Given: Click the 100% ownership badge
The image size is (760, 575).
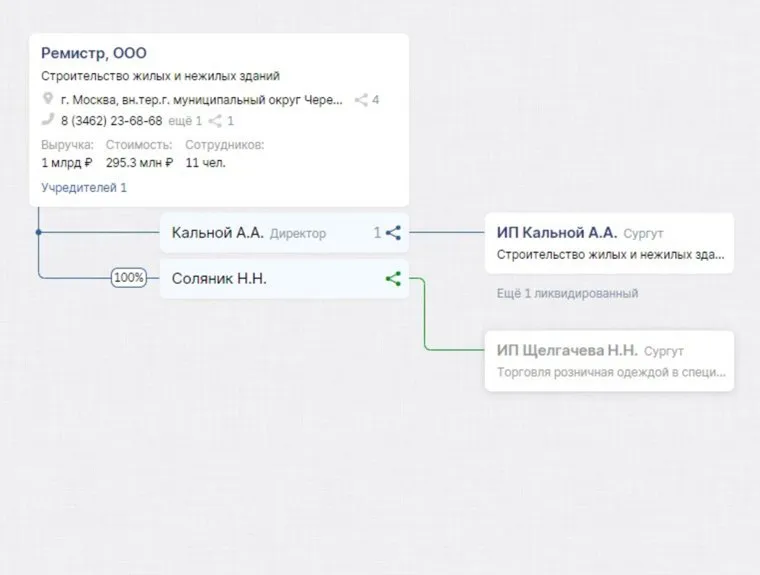Looking at the screenshot, I should coord(129,278).
